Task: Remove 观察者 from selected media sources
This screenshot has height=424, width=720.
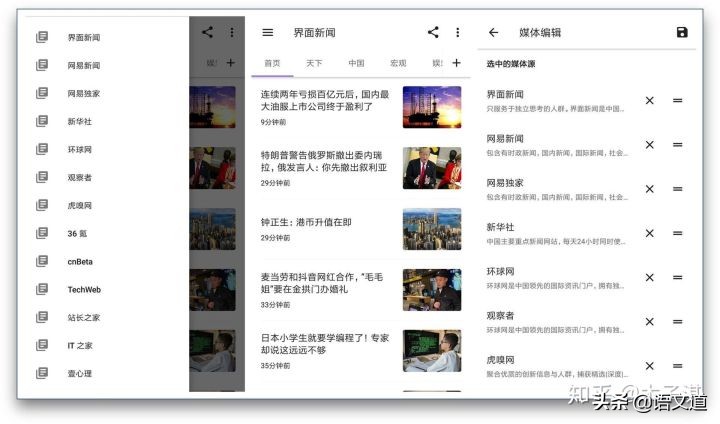Action: 649,322
